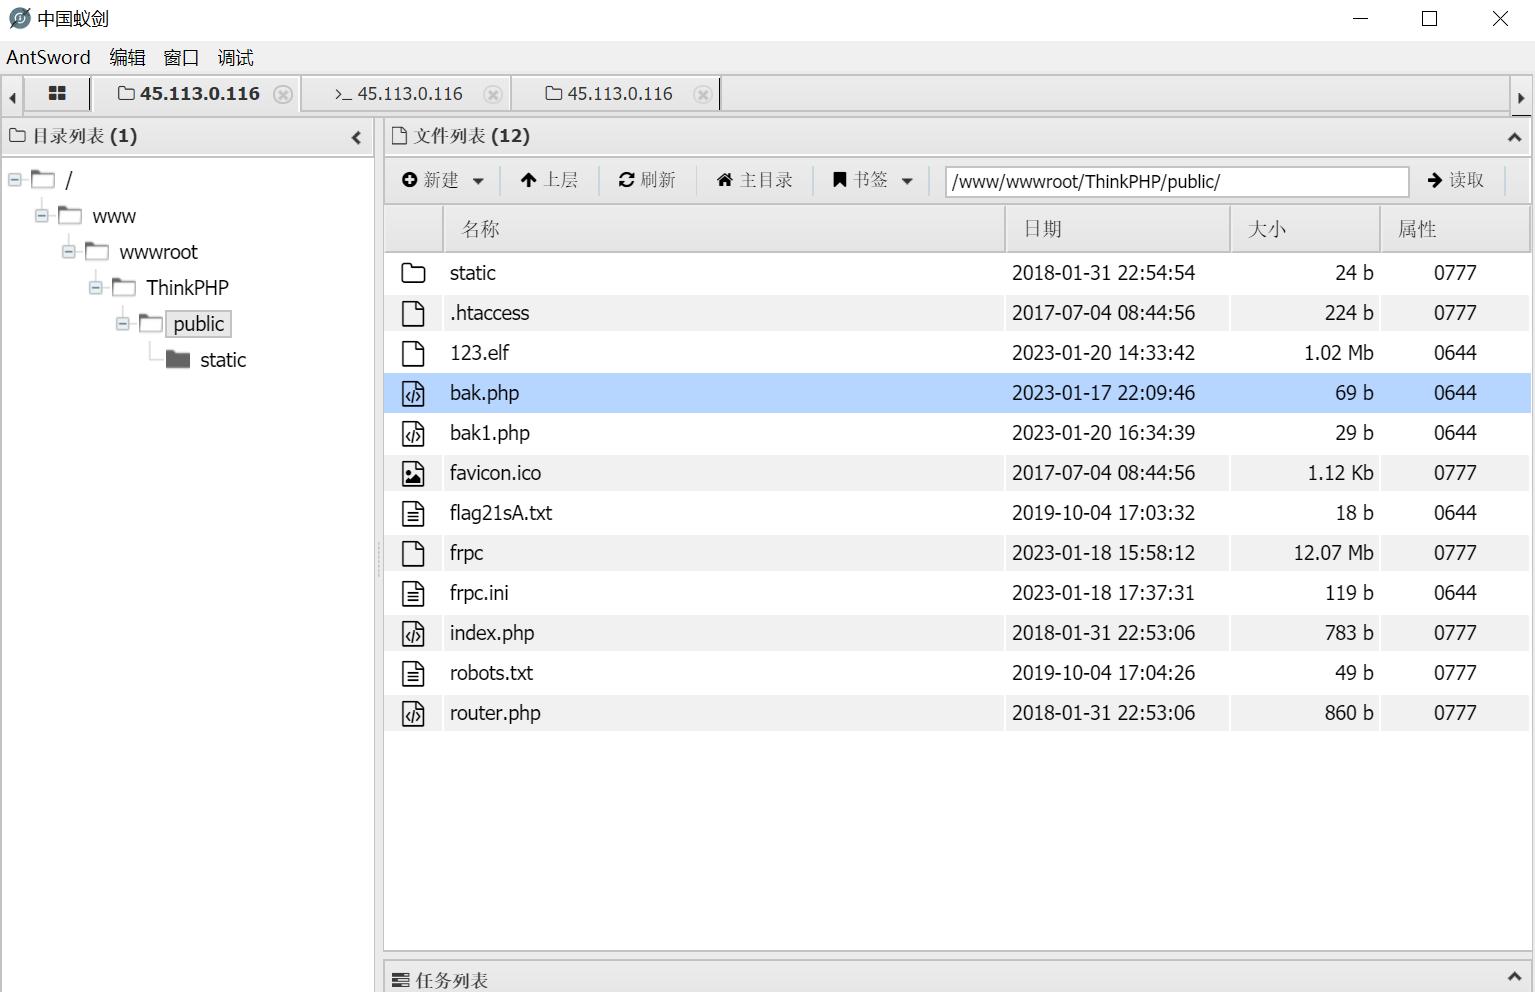The height and width of the screenshot is (992, 1535).
Task: Collapse the 文件列表 panel with chevron
Action: pos(1514,137)
